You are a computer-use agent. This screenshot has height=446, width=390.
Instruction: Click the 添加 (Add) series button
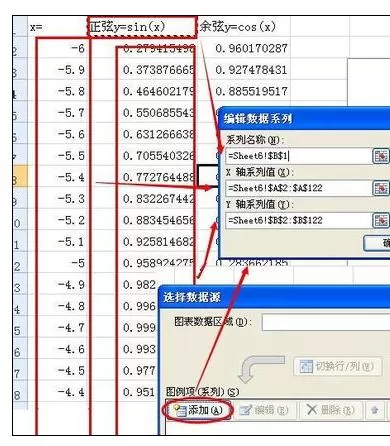[x=198, y=410]
